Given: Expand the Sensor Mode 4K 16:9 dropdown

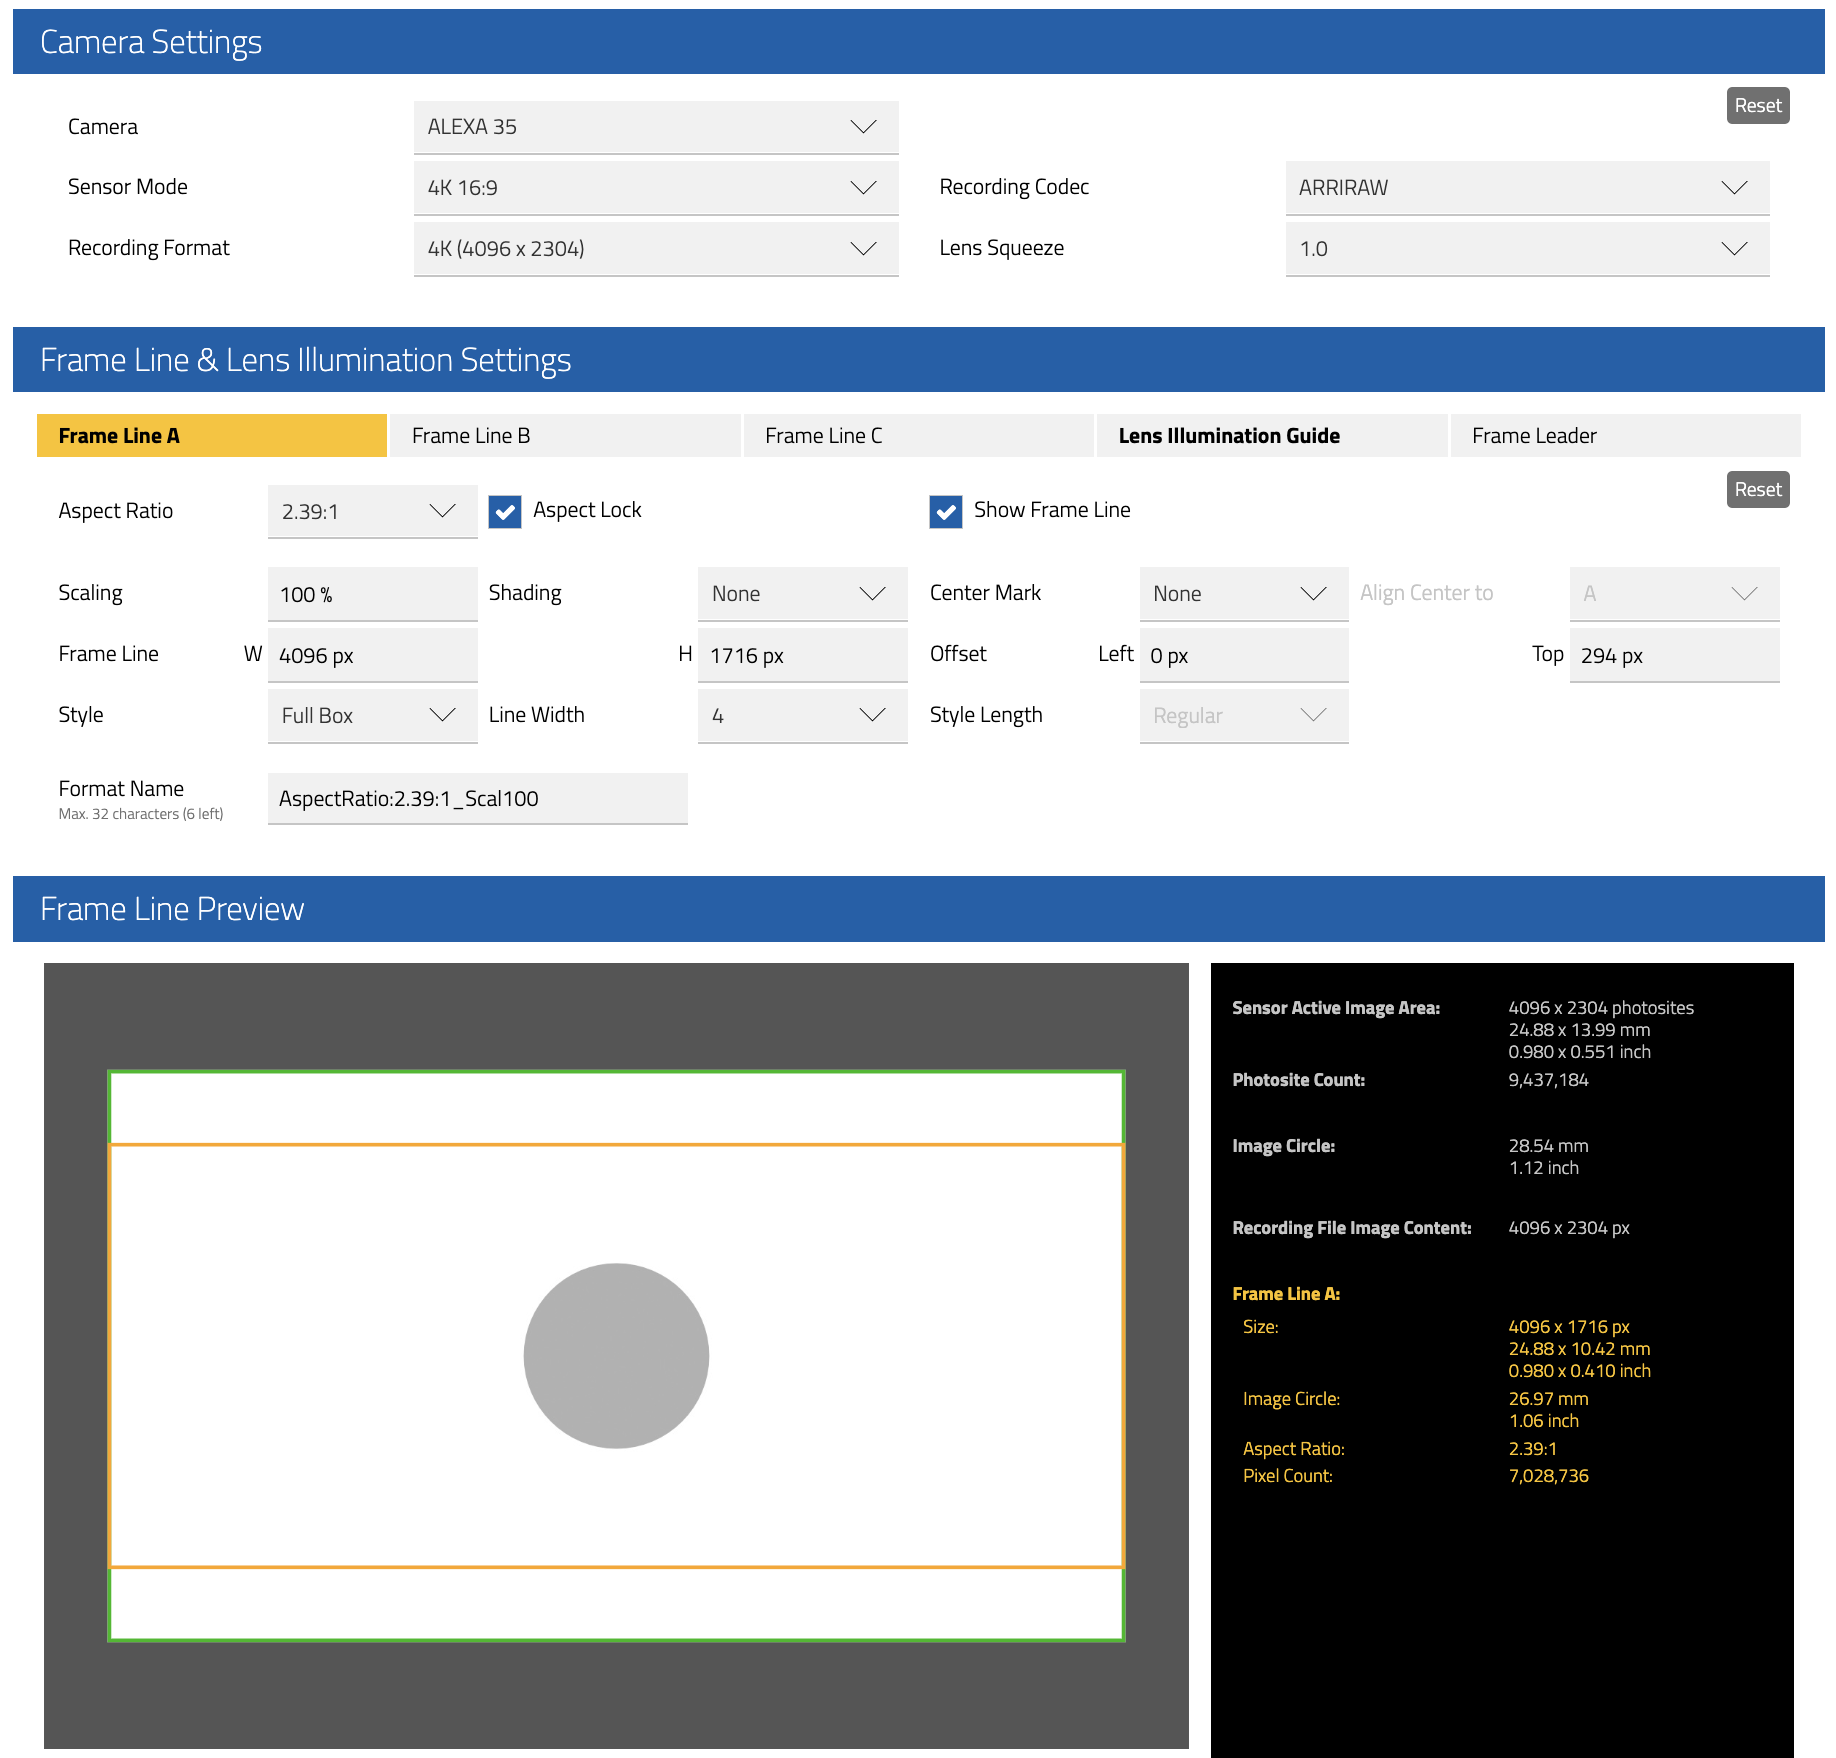Looking at the screenshot, I should click(x=655, y=188).
